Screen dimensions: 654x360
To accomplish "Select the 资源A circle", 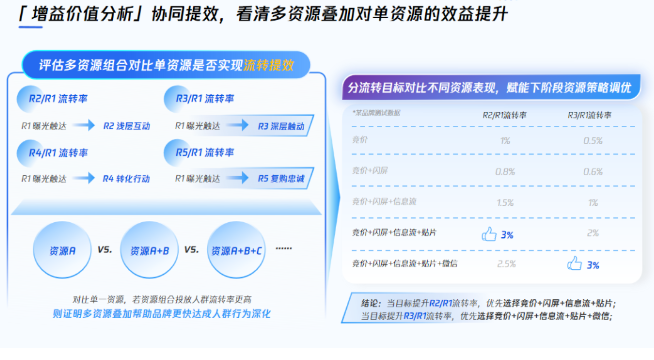I will [62, 250].
